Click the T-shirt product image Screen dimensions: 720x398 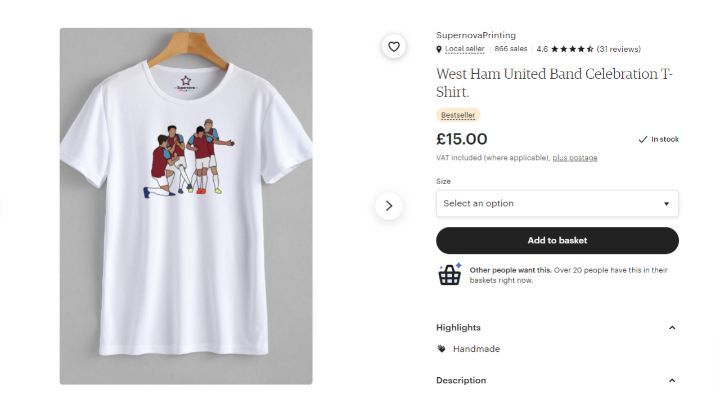(186, 206)
